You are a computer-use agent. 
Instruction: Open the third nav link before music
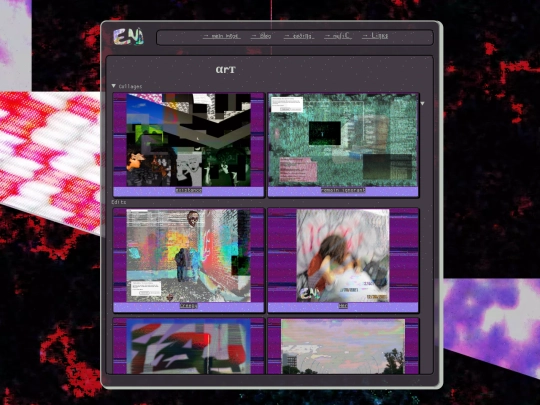[x=298, y=36]
